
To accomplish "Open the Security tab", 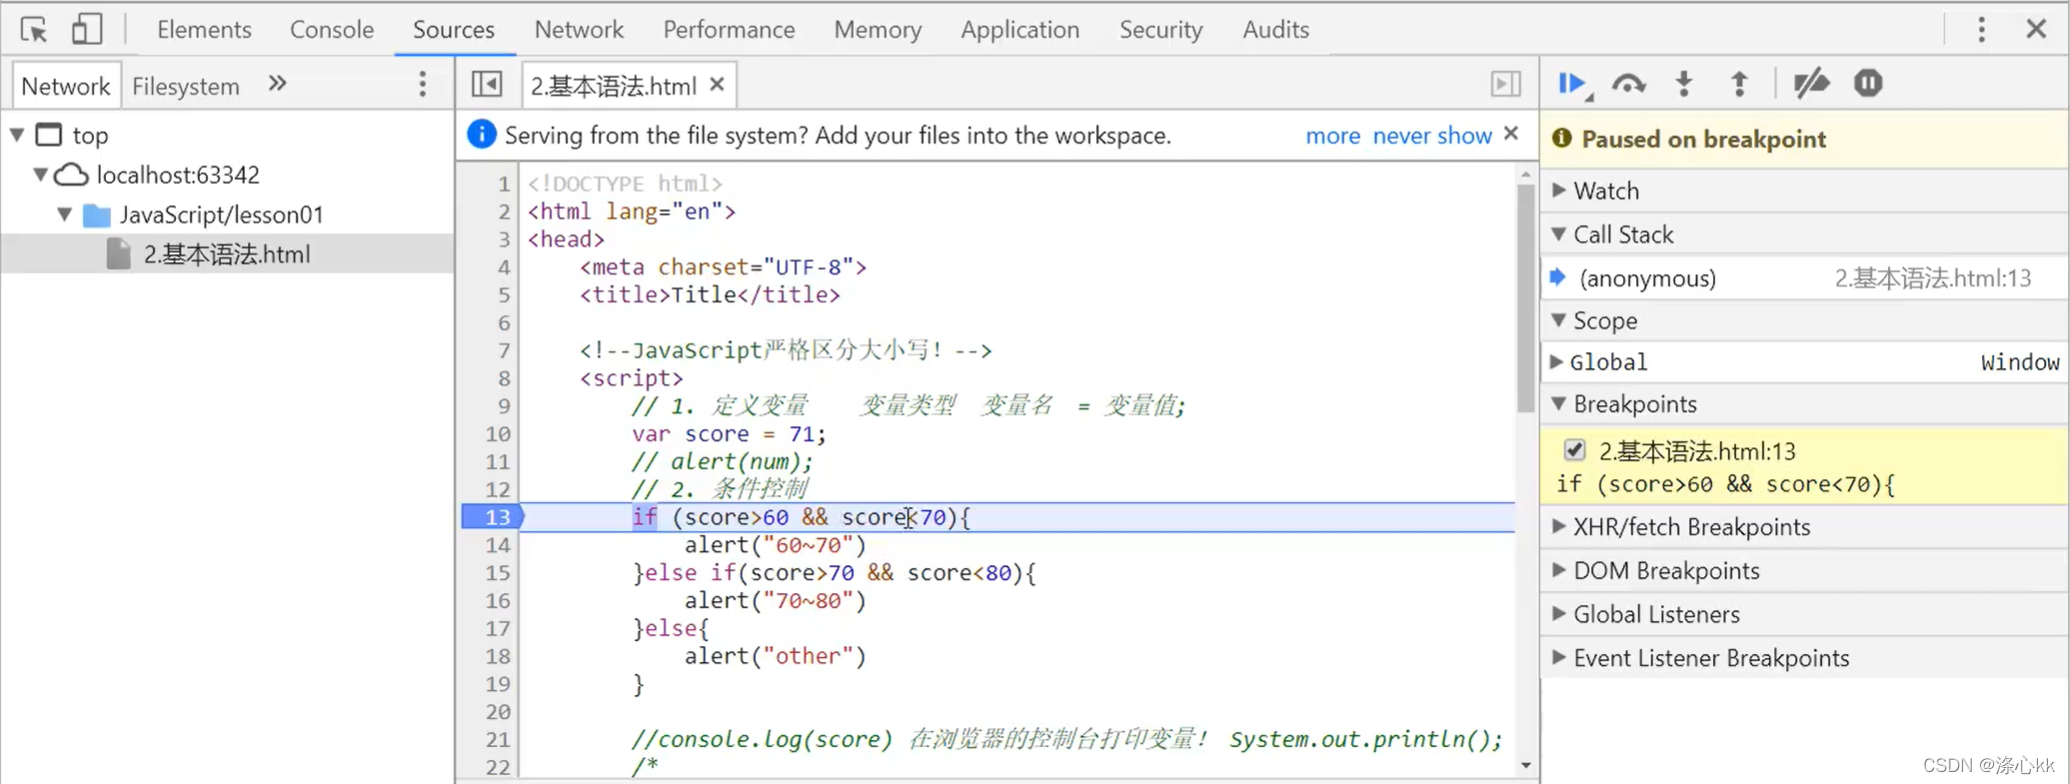I will [1161, 29].
